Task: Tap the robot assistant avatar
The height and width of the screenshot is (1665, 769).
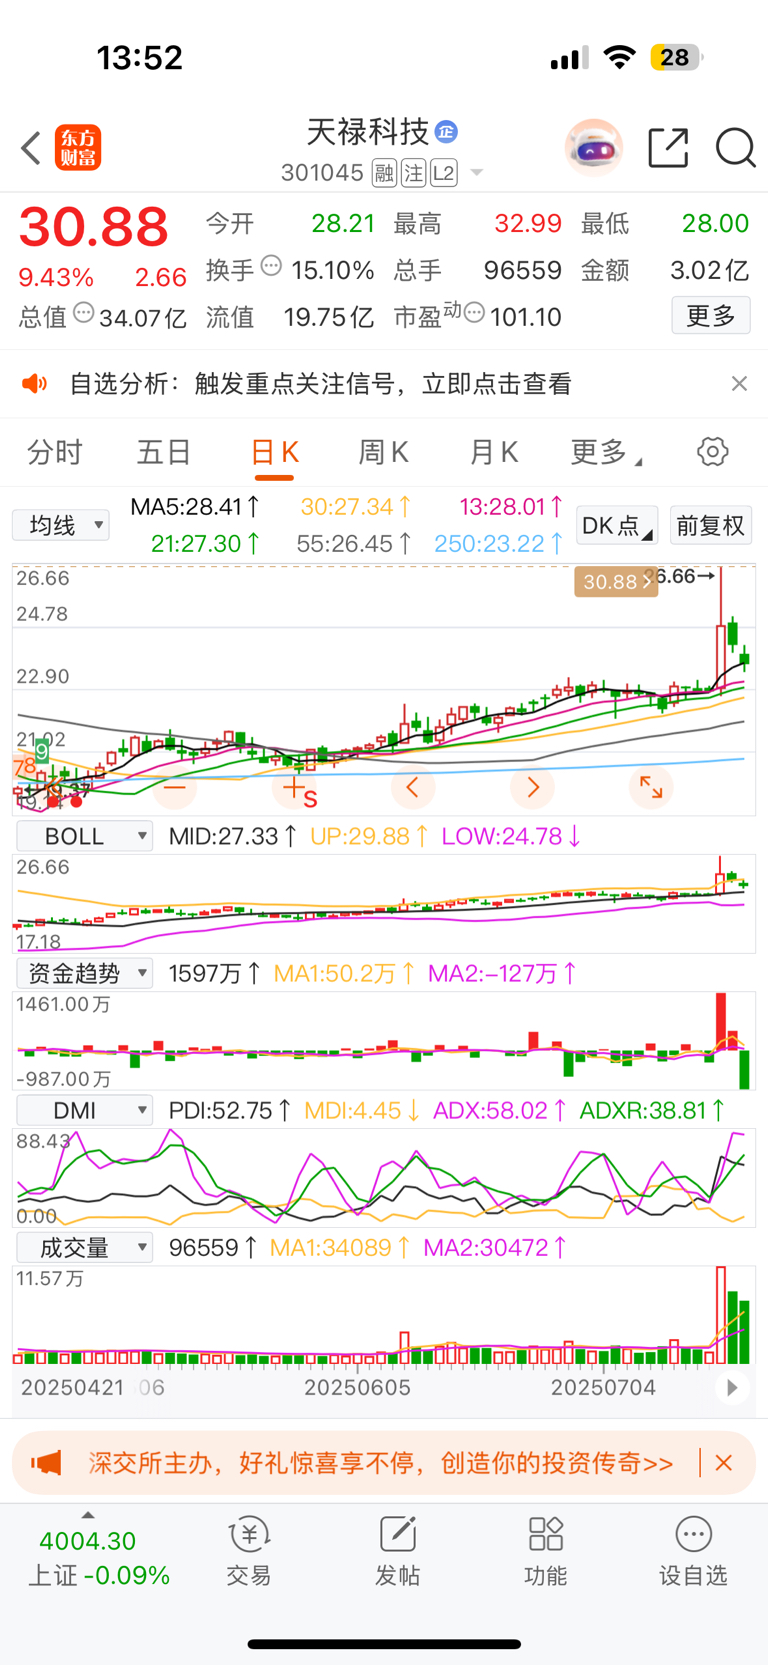Action: (594, 148)
